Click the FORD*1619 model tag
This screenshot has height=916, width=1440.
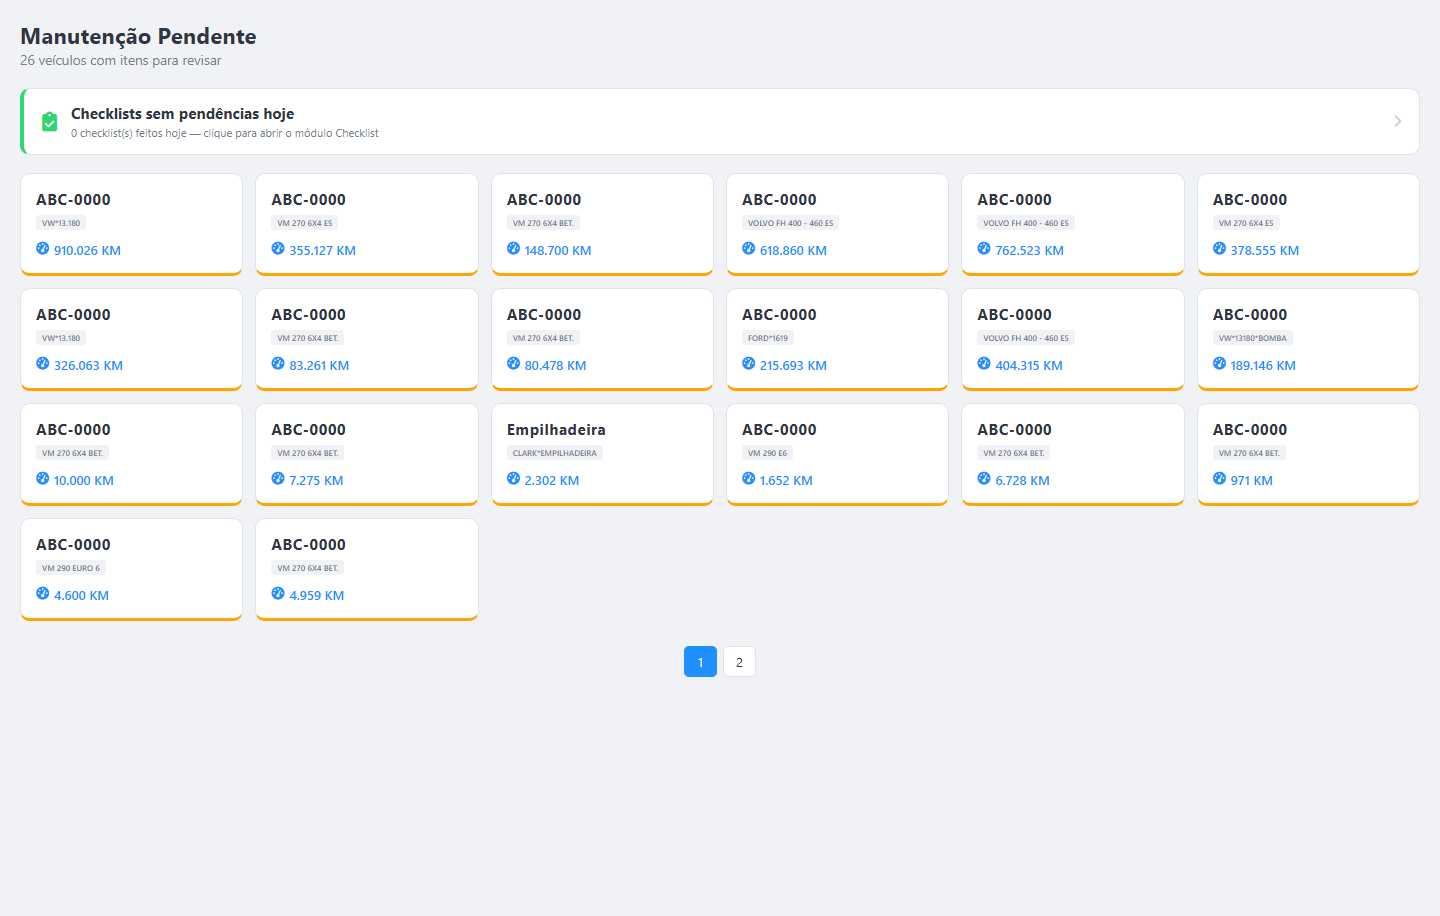(x=768, y=338)
